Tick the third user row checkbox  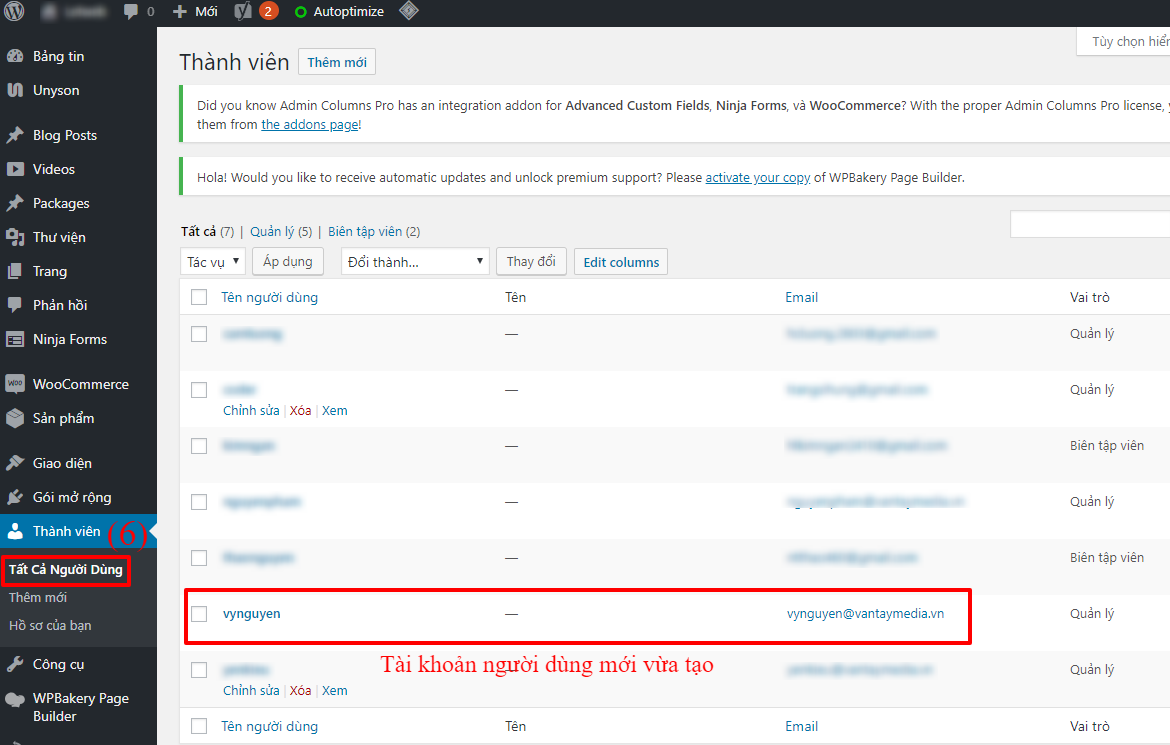pos(199,446)
